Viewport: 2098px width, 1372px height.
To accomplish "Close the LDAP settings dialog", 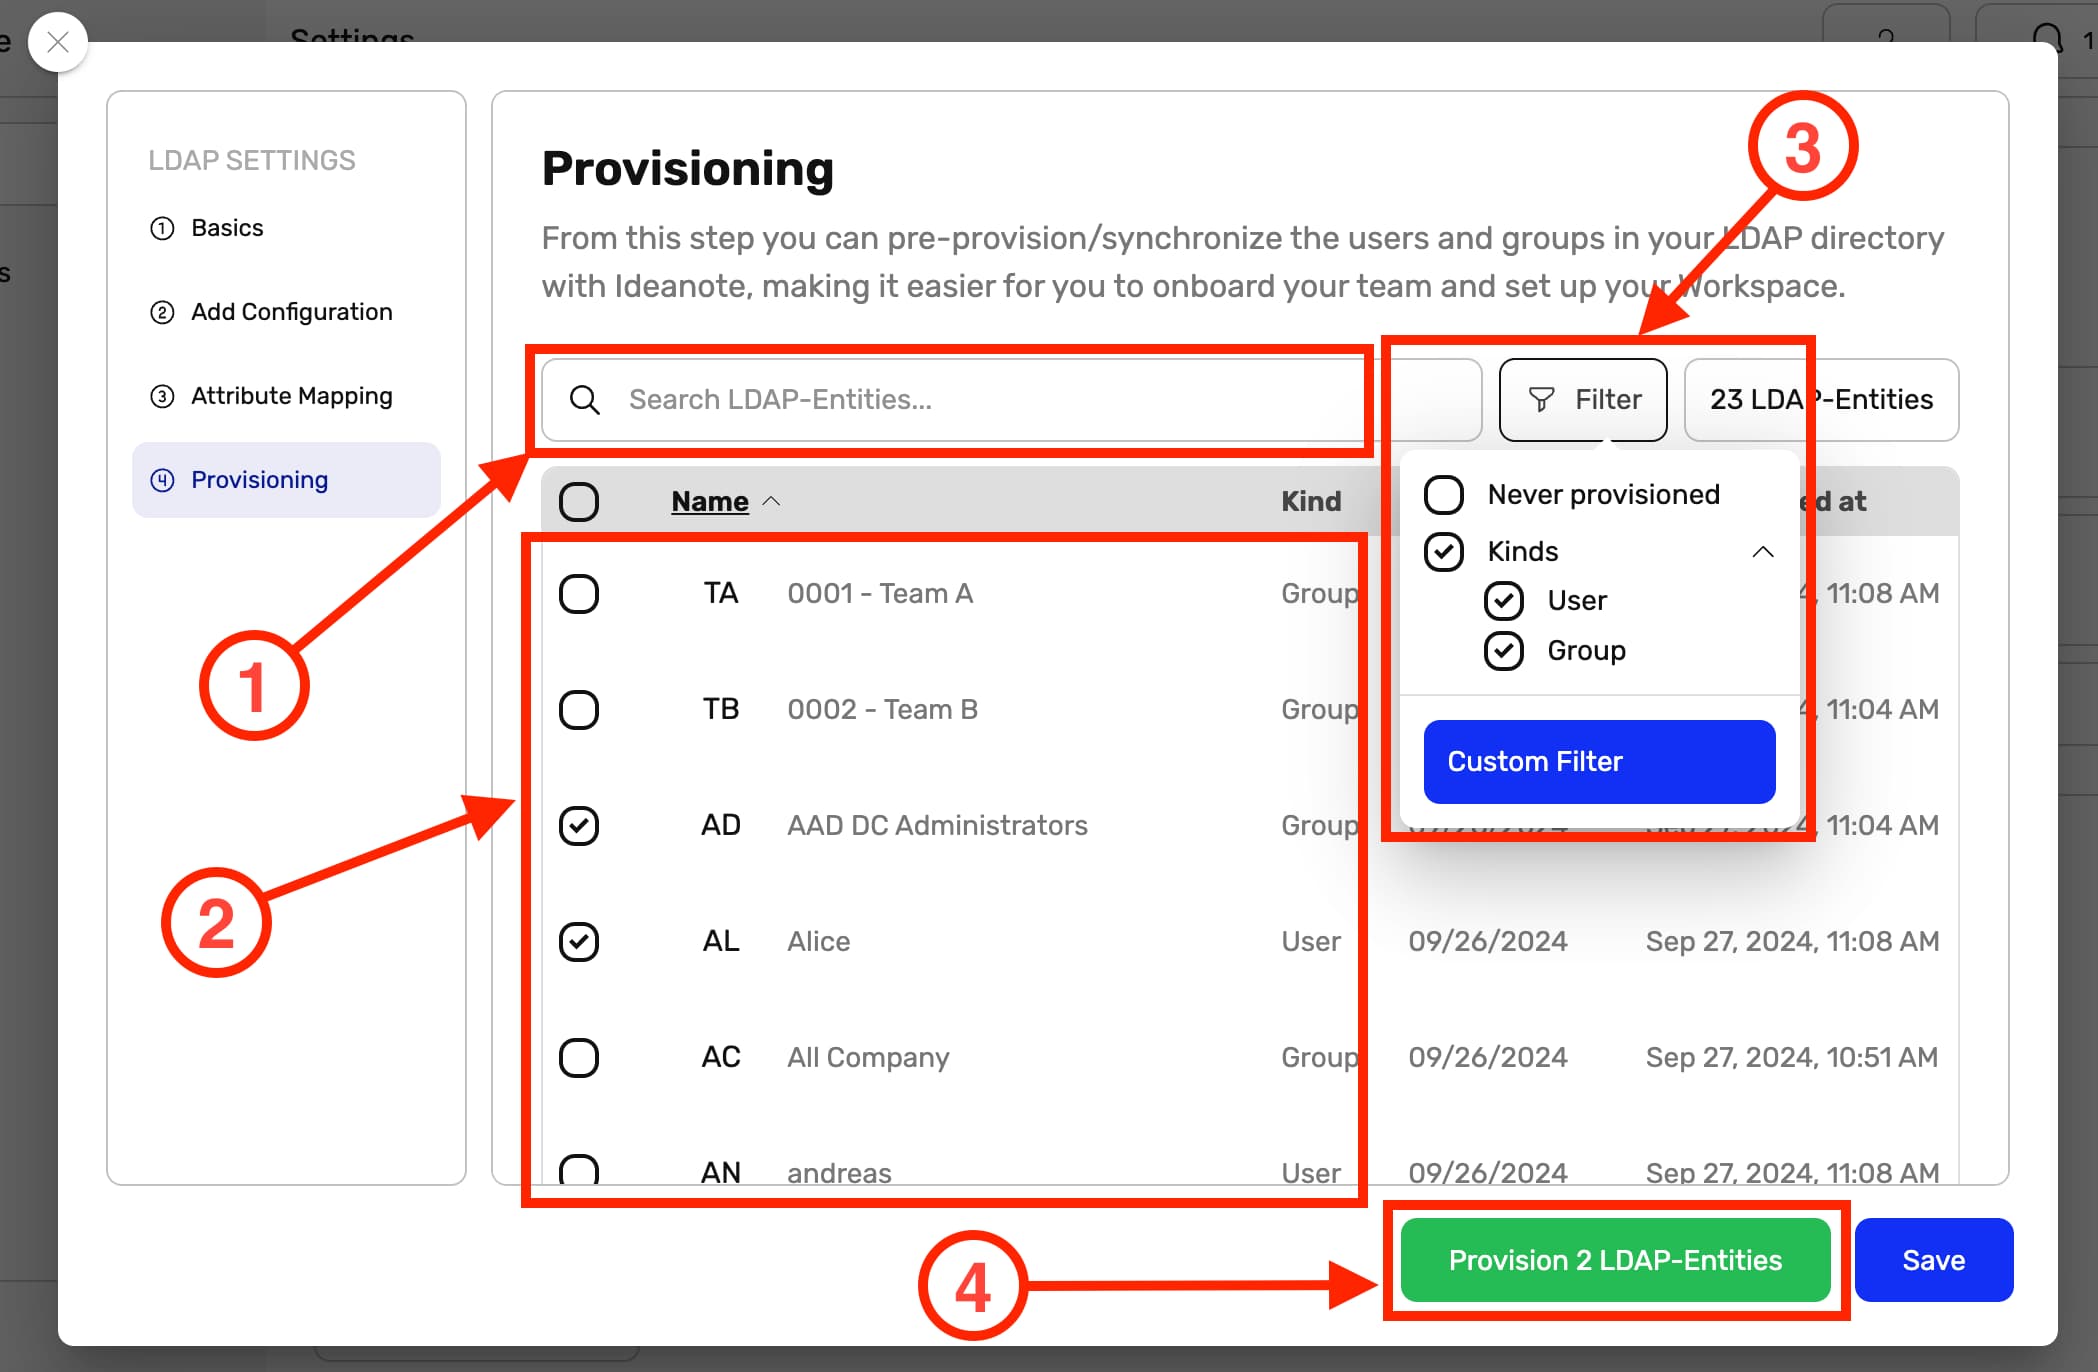I will coord(58,42).
